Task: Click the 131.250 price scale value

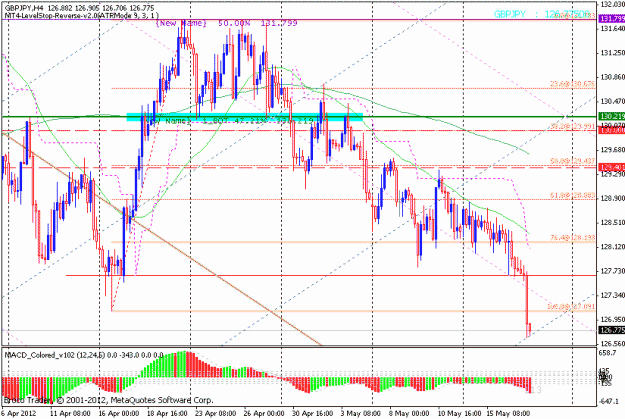Action: pos(612,53)
